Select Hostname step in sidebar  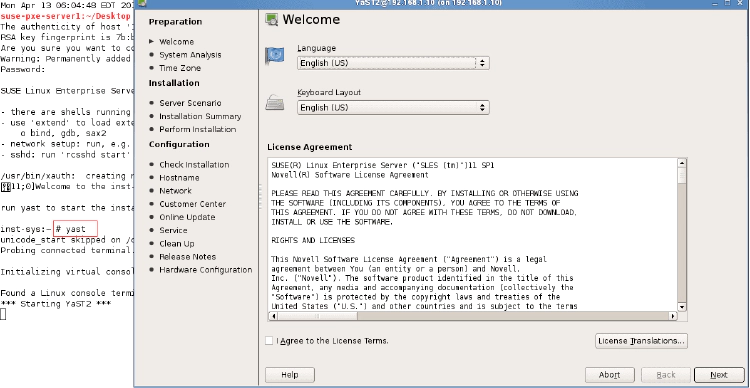tap(179, 177)
